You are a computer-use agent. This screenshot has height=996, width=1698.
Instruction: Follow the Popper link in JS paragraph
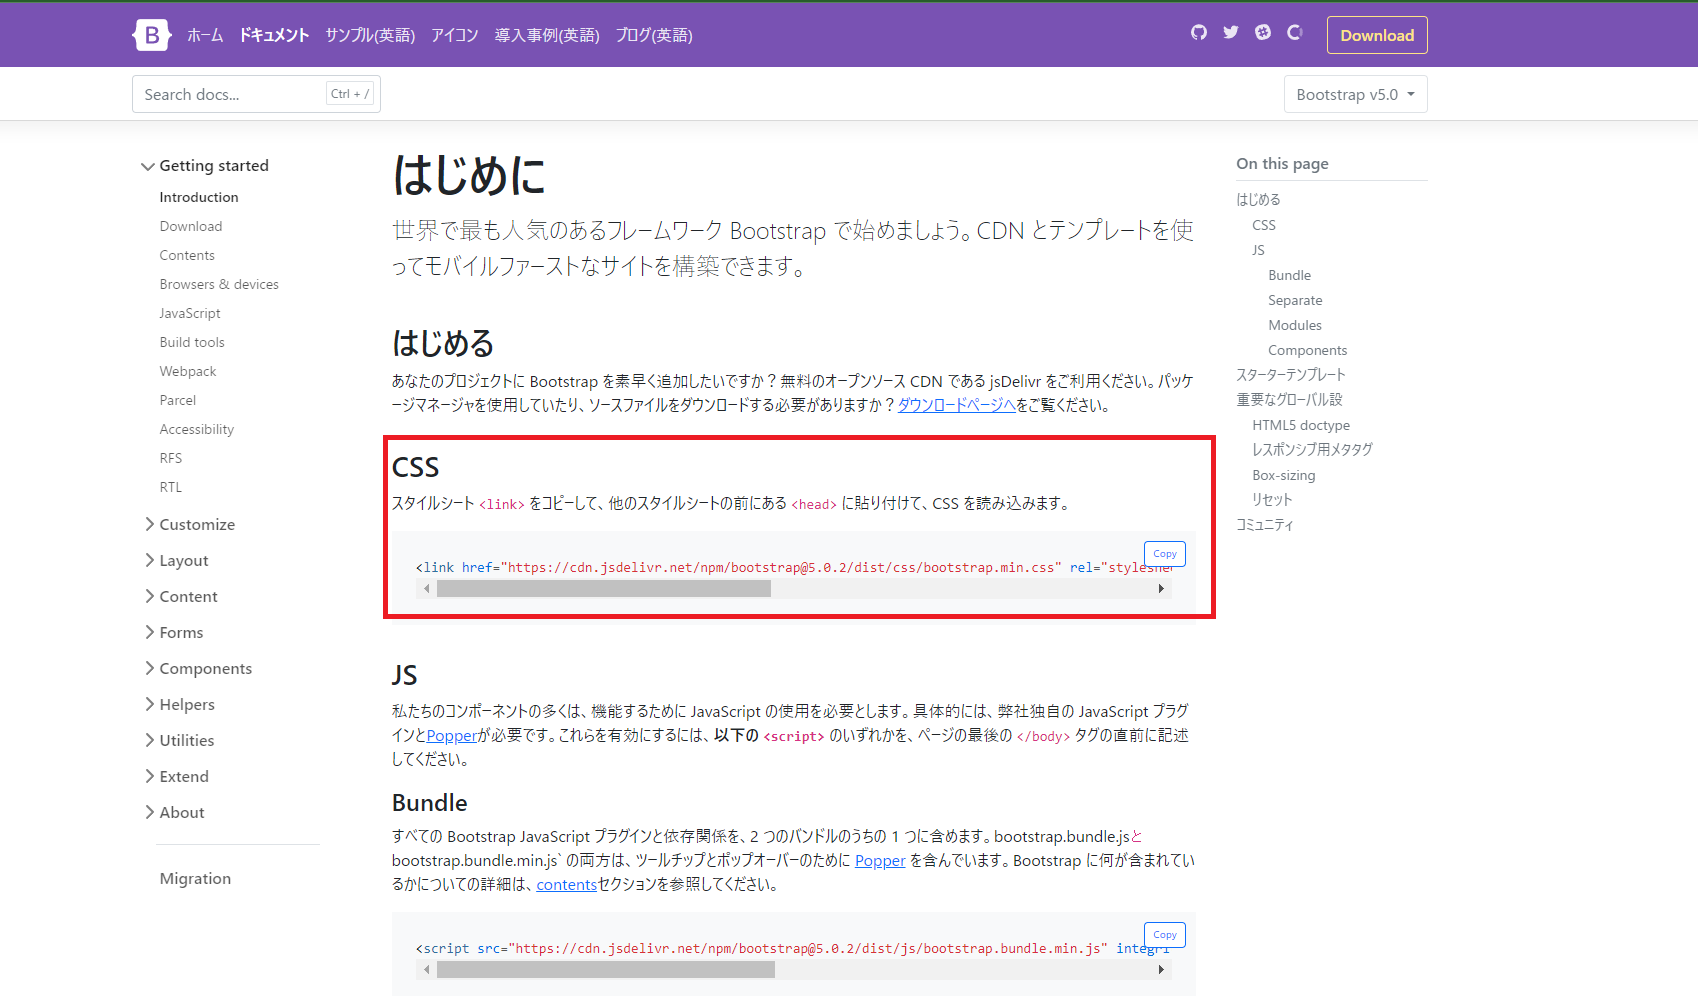pyautogui.click(x=452, y=736)
